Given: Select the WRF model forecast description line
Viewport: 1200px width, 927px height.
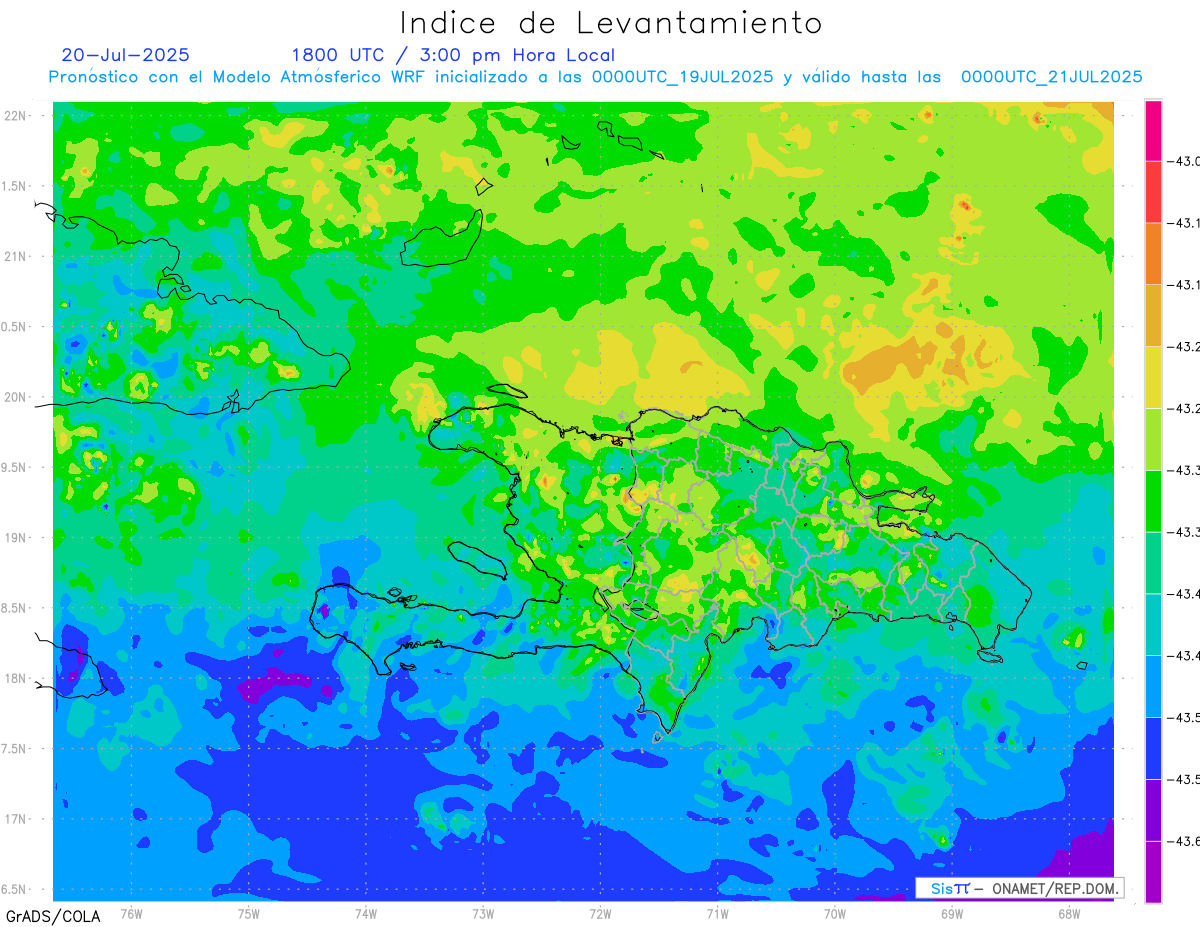Looking at the screenshot, I should (x=595, y=77).
